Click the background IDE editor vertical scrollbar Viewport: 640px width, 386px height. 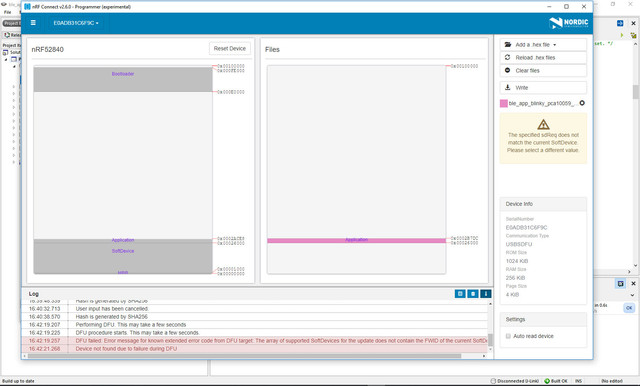636,92
